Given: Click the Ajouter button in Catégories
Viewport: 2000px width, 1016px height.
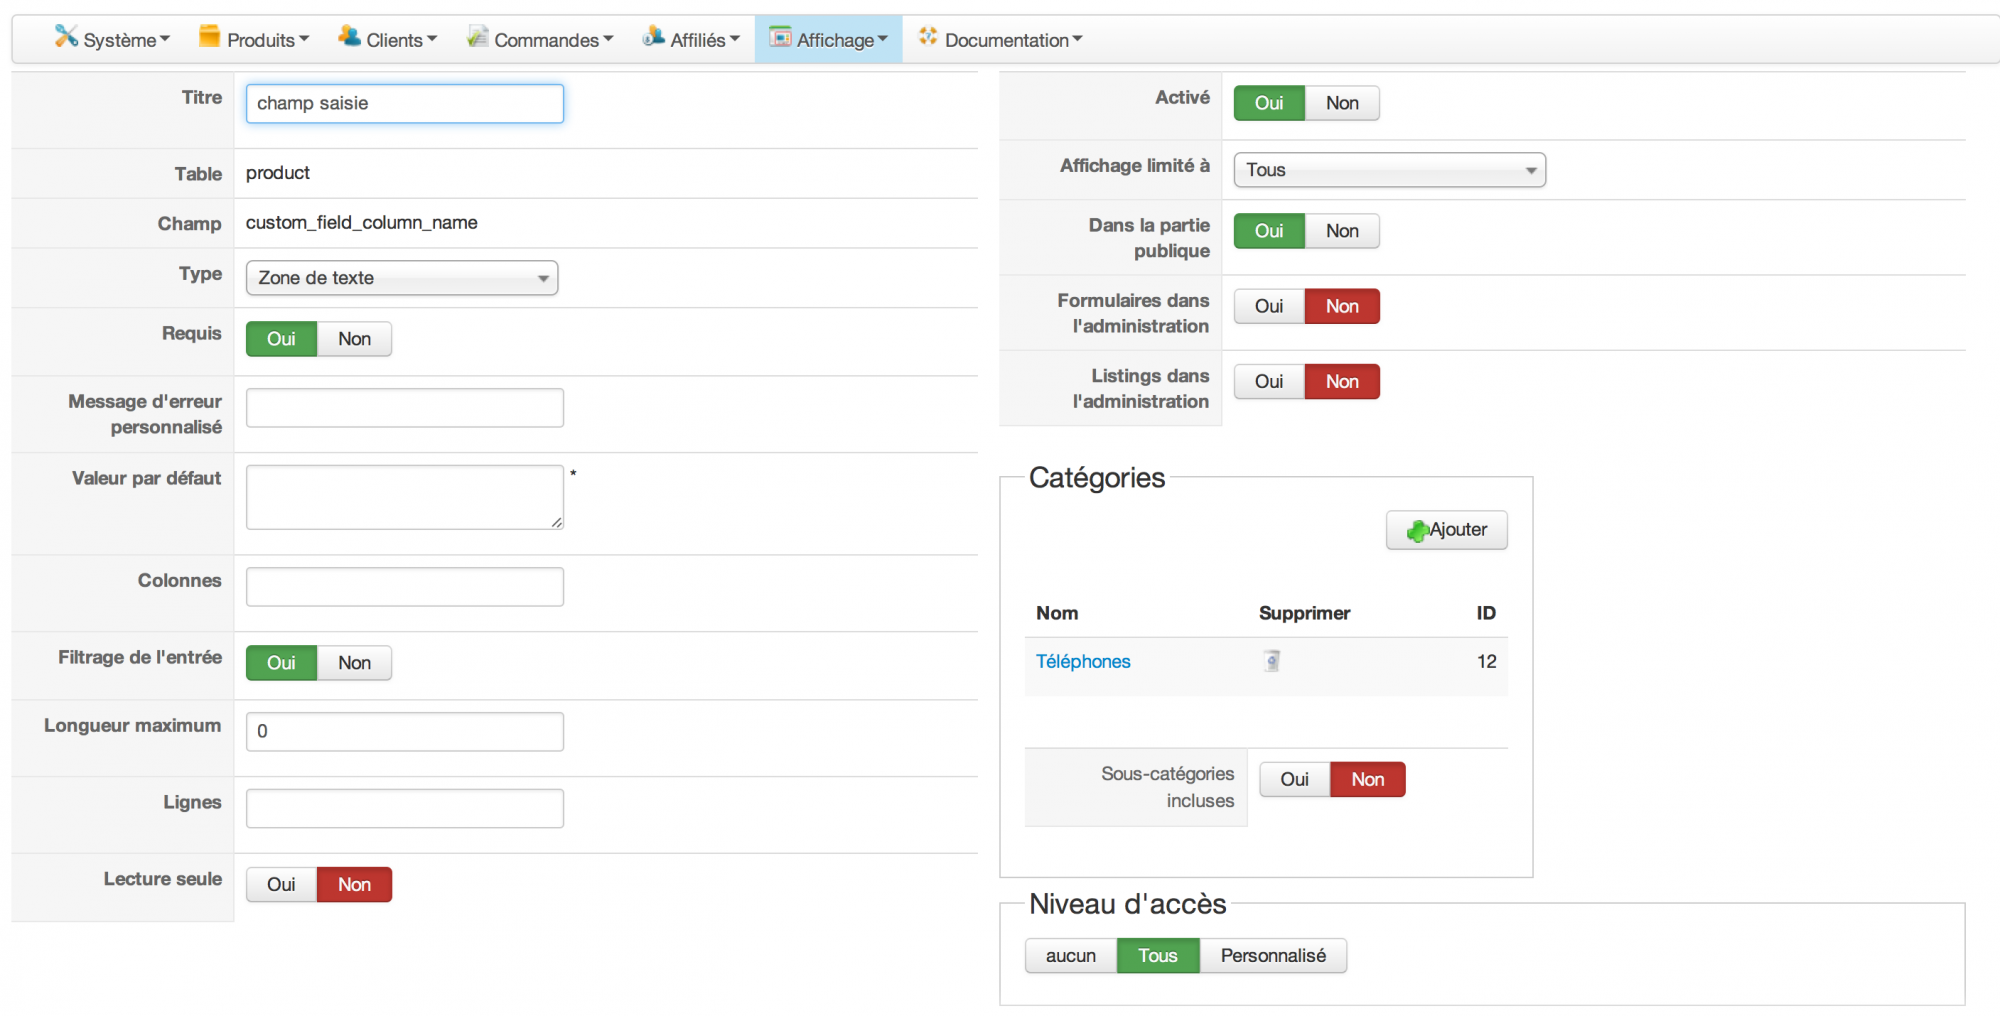Looking at the screenshot, I should point(1447,530).
